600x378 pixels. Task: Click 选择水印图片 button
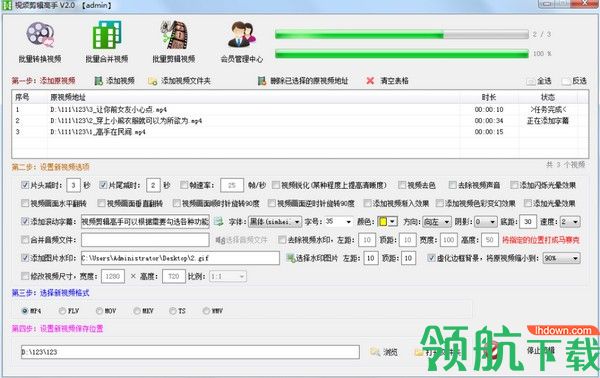point(312,258)
